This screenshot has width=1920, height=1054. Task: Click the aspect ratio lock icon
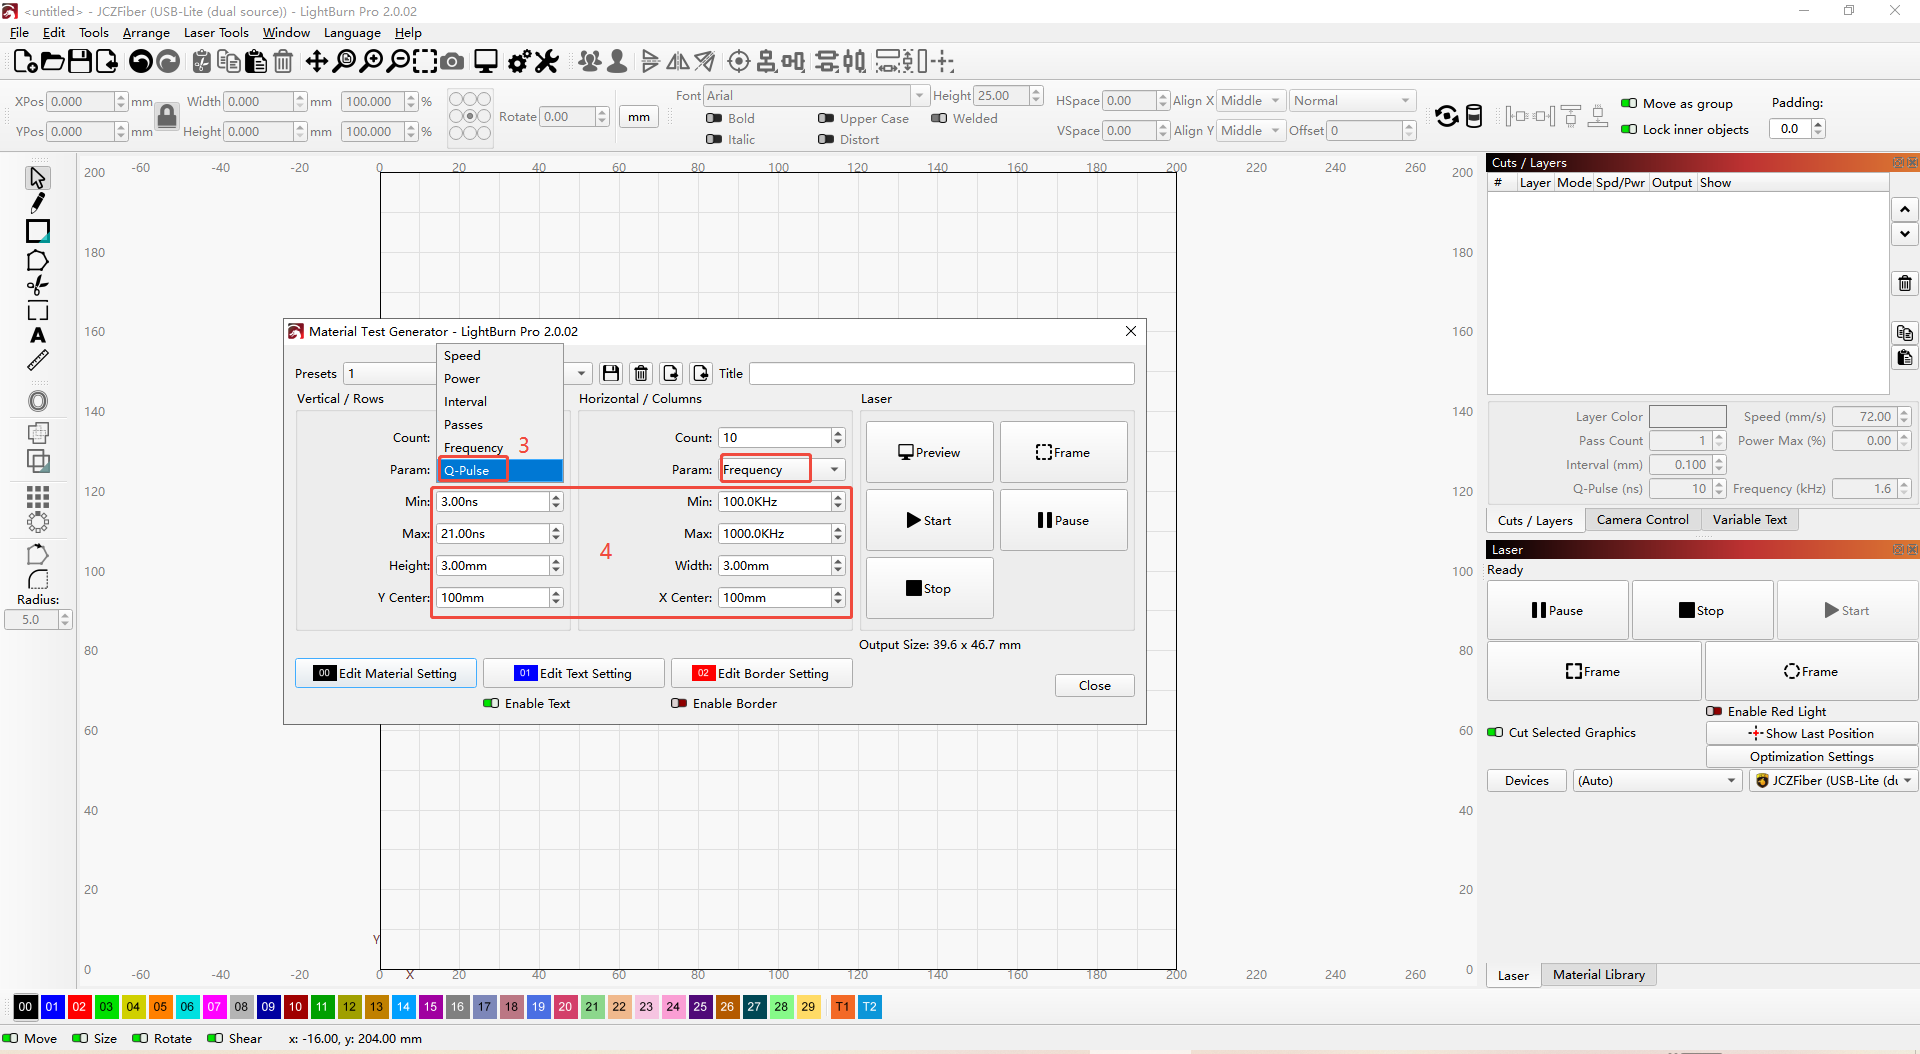[x=167, y=116]
